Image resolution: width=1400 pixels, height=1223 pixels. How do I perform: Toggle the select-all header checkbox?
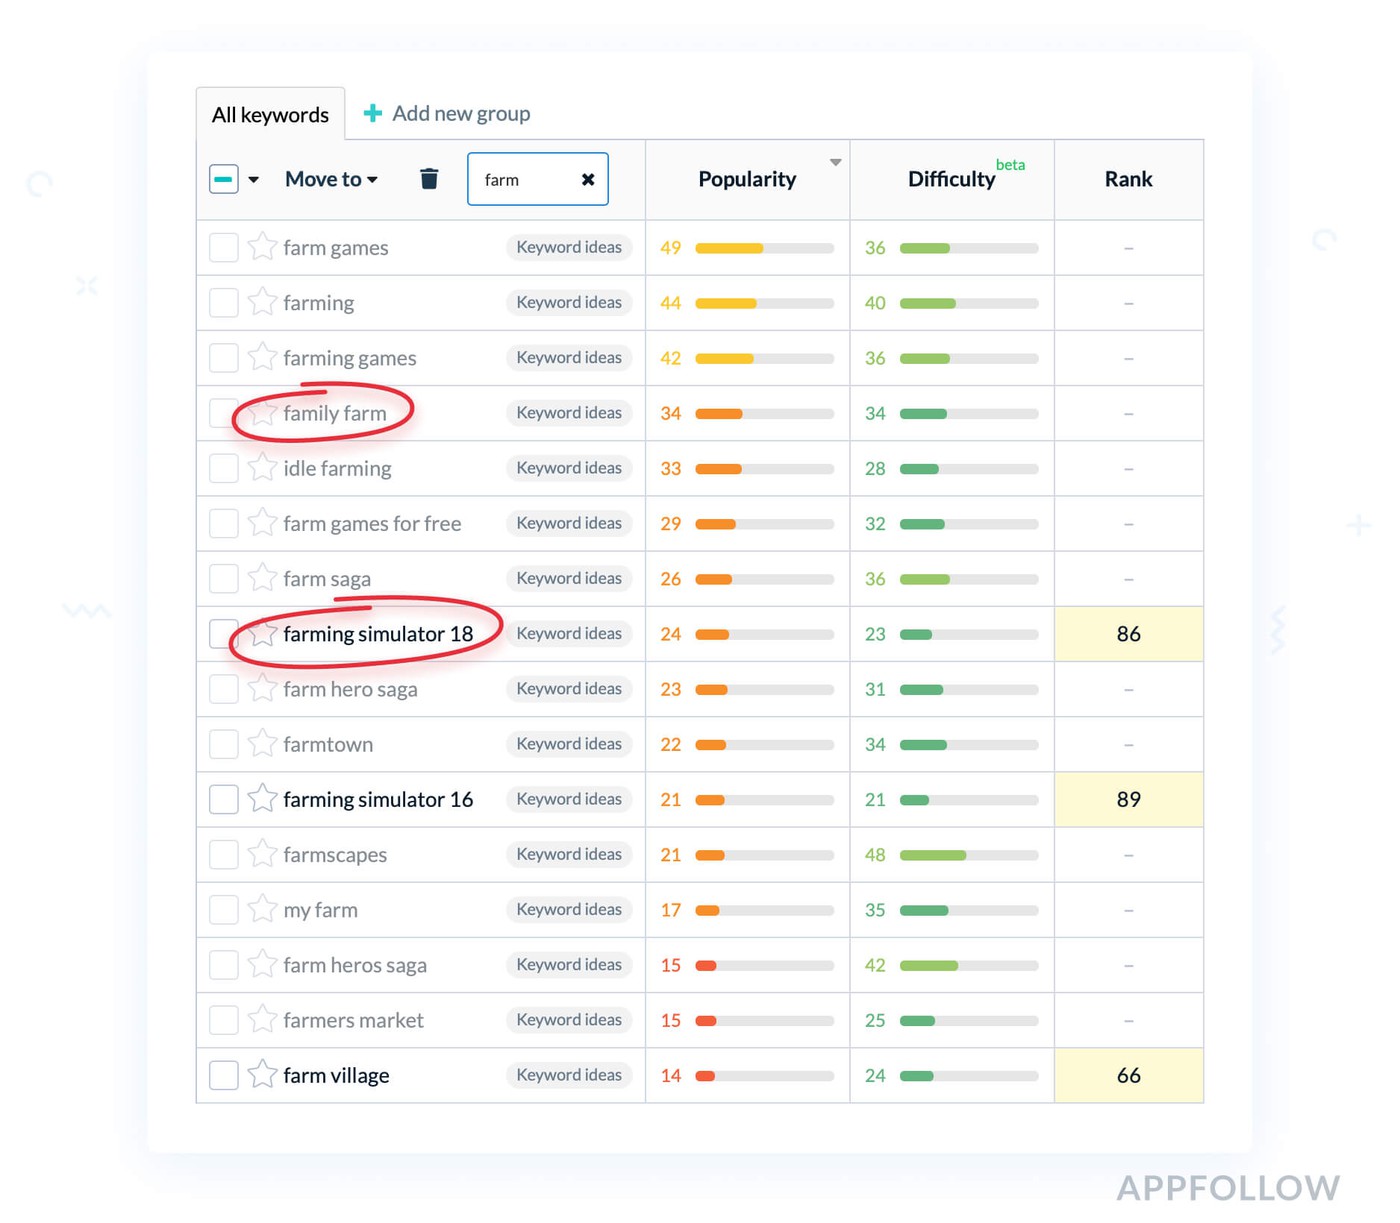[224, 179]
